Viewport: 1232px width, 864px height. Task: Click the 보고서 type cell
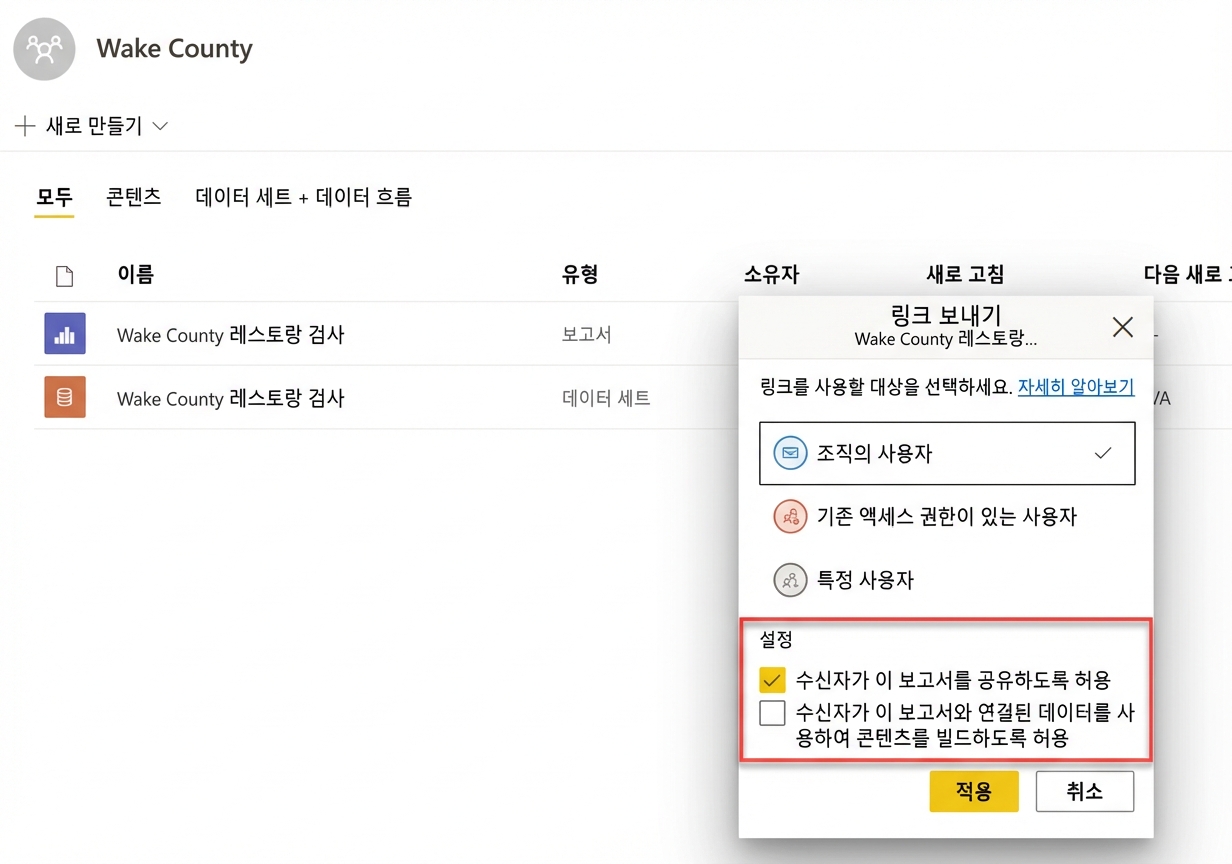(586, 335)
